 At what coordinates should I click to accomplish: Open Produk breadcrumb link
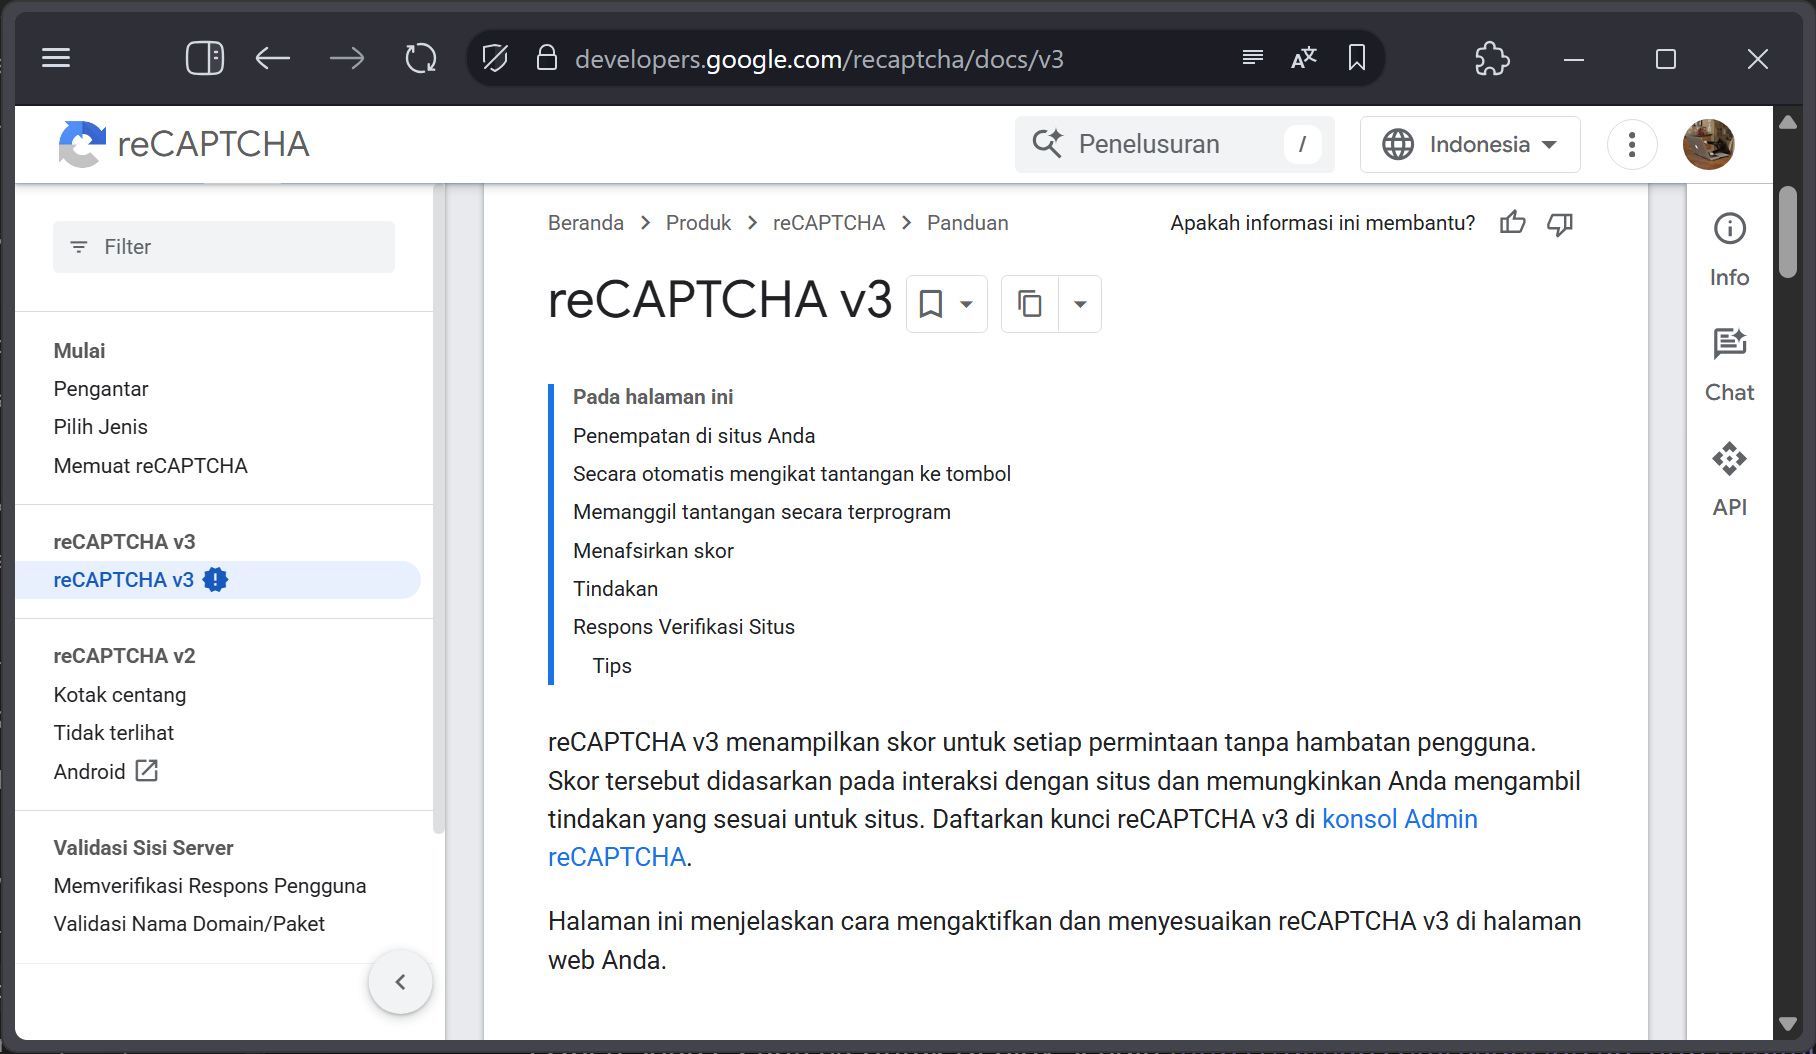[x=698, y=223]
